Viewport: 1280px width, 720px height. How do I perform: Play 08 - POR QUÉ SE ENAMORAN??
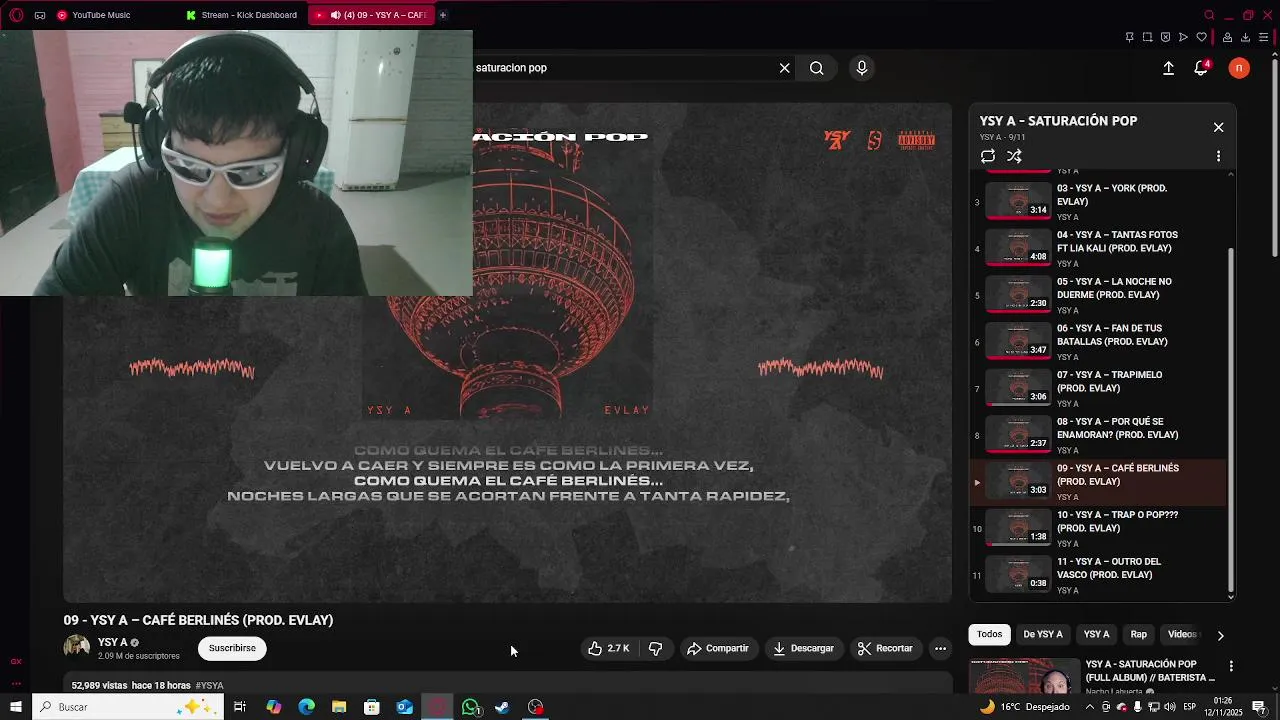[1097, 435]
